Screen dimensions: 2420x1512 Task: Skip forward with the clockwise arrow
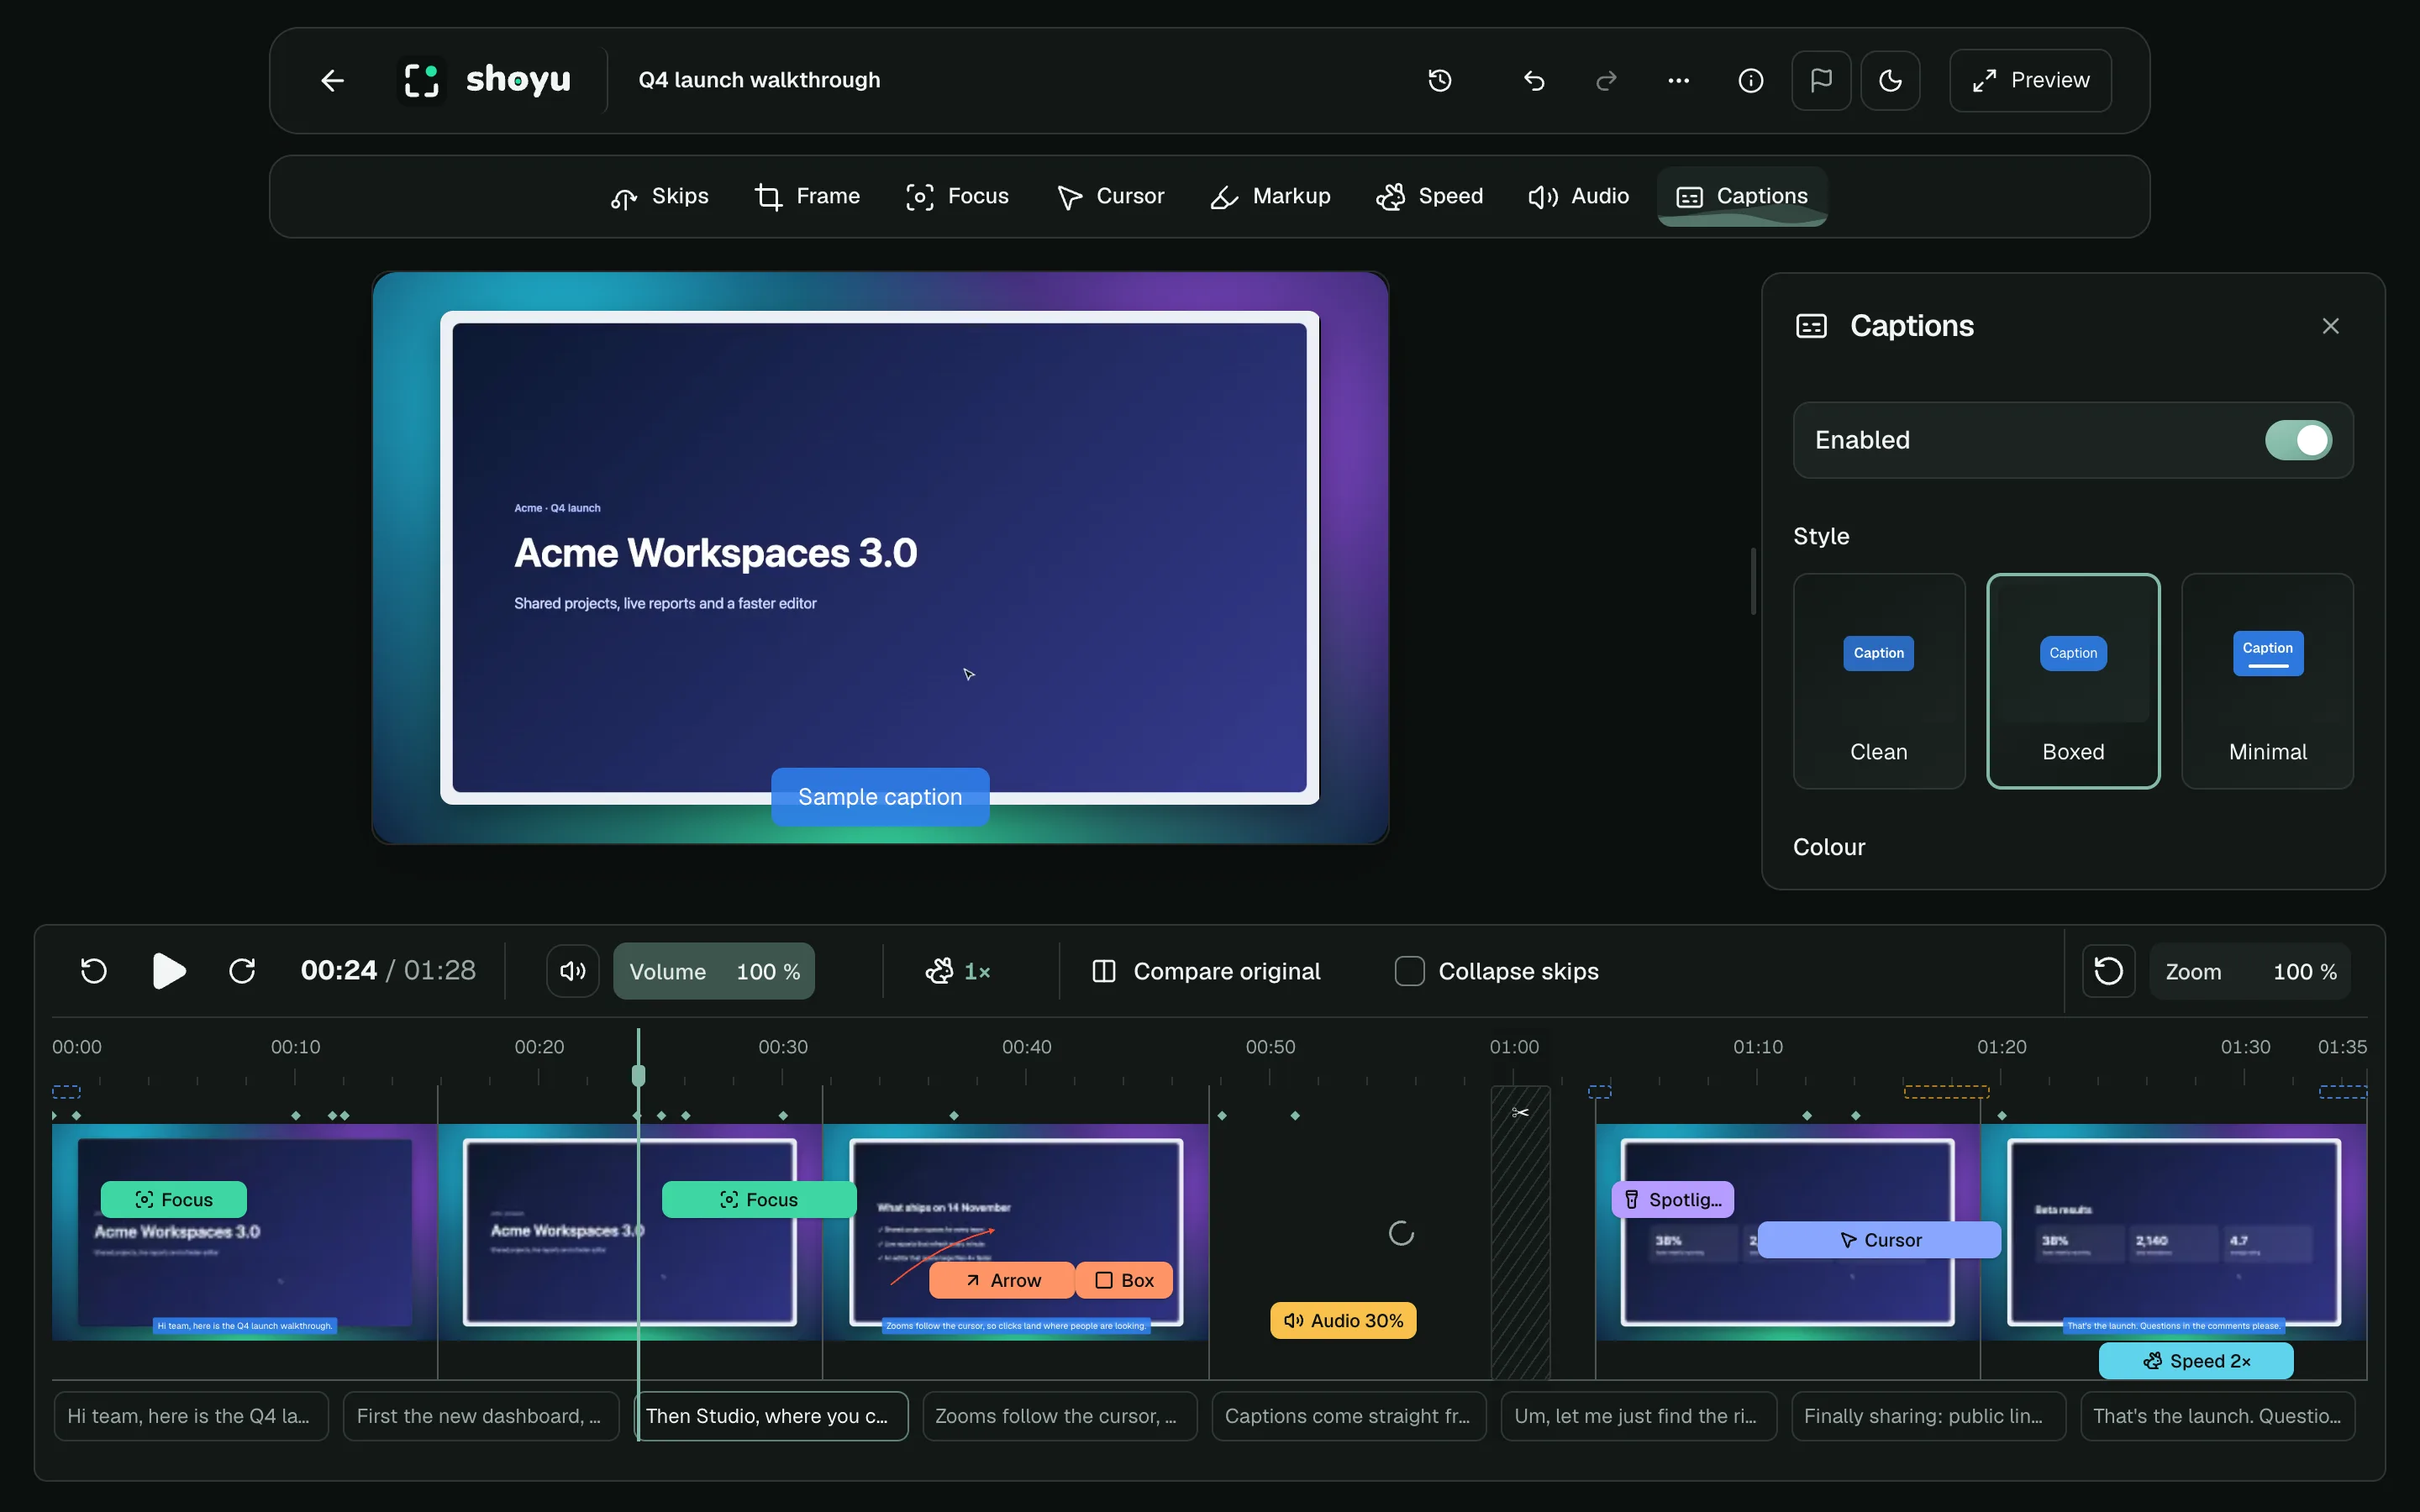click(242, 971)
